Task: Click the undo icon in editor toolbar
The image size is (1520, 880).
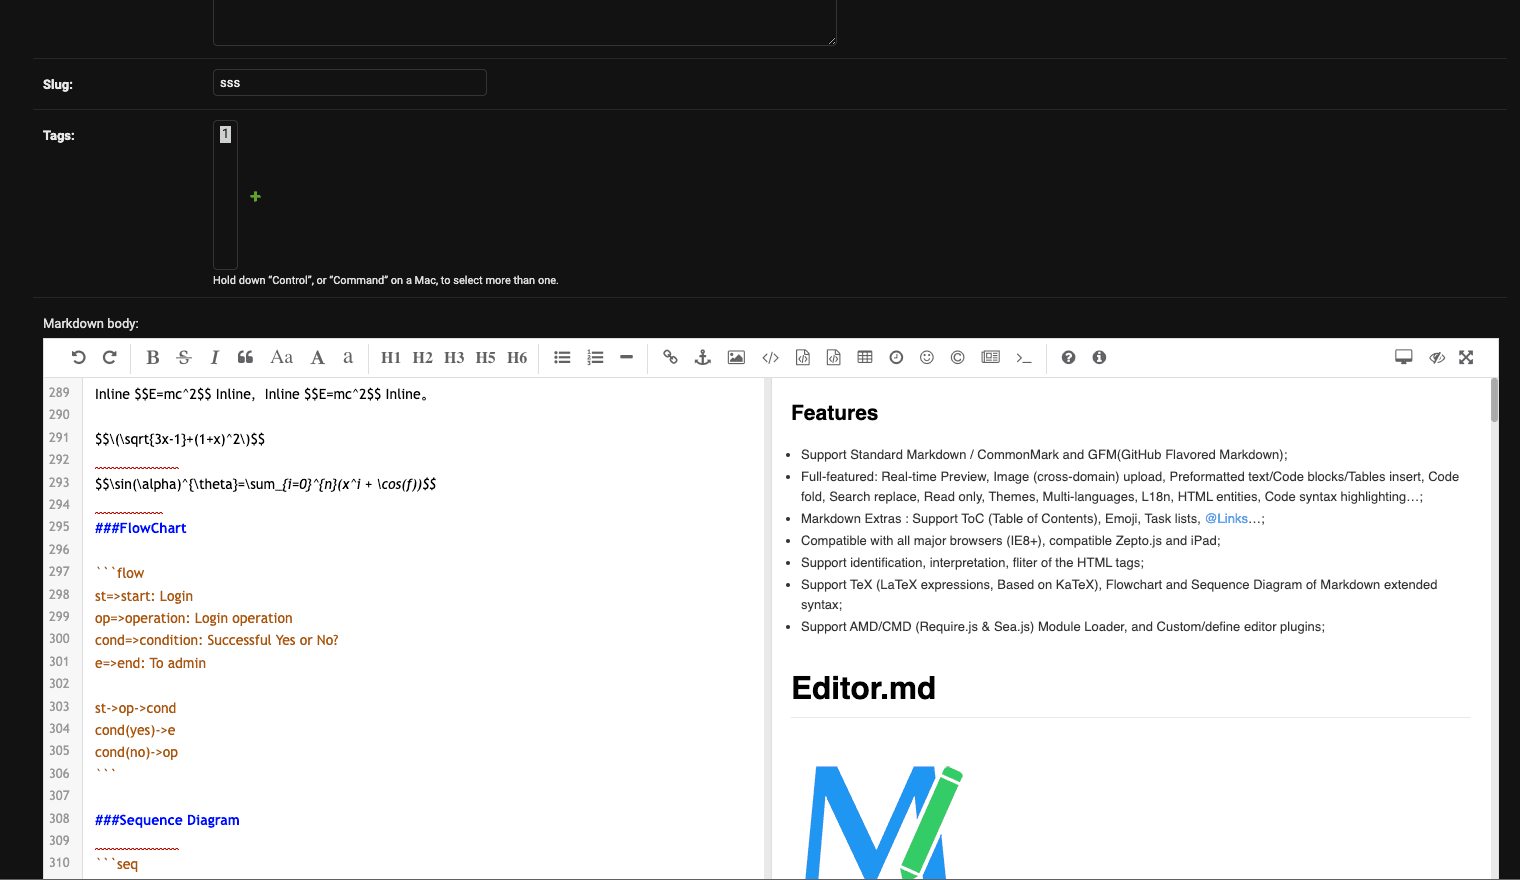Action: point(78,358)
